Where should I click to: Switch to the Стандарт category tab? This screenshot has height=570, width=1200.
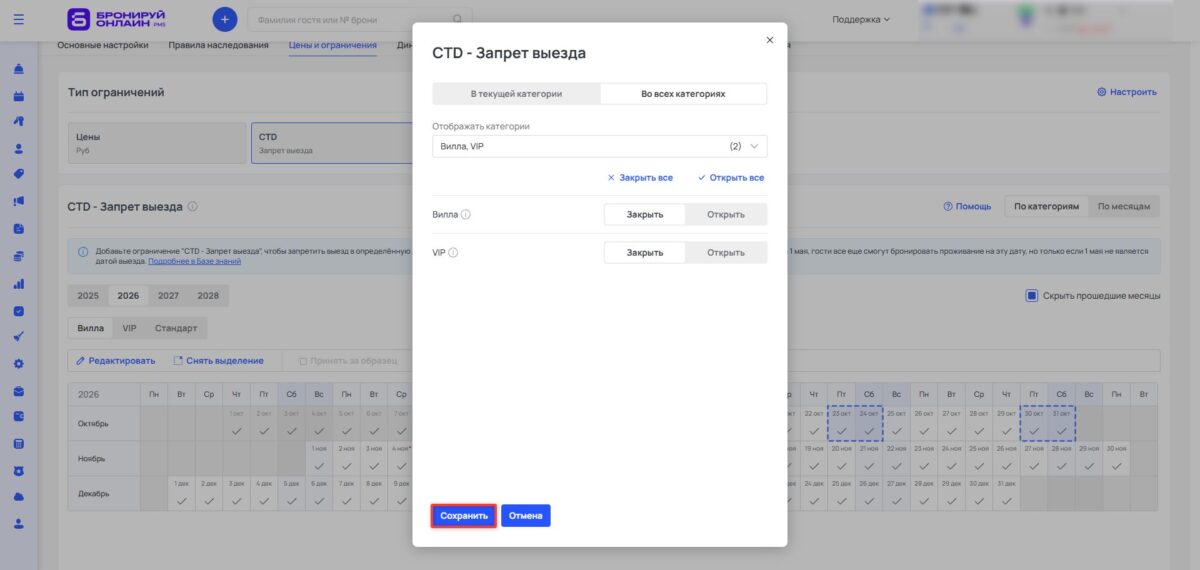[176, 328]
